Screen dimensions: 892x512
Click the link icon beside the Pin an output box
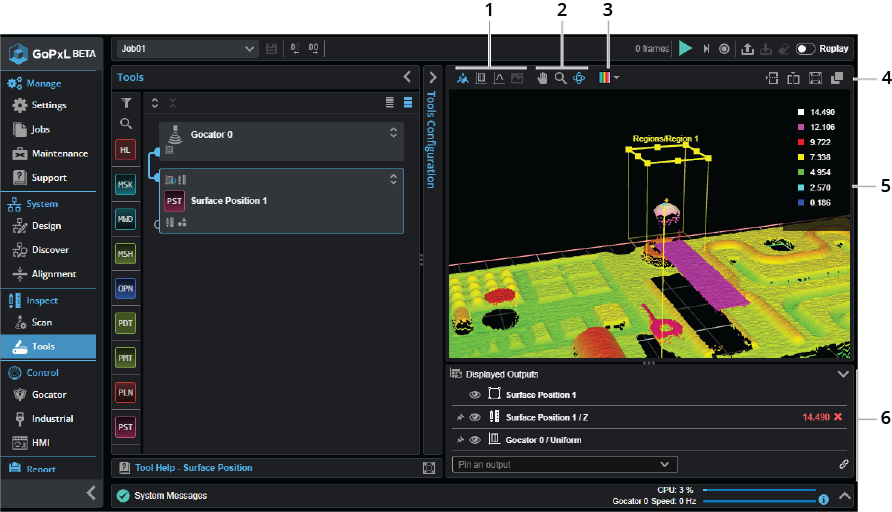pyautogui.click(x=843, y=464)
